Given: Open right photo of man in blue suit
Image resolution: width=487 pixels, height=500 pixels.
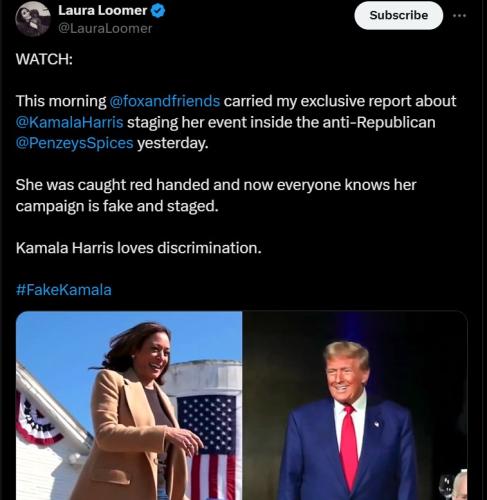Looking at the screenshot, I should click(x=355, y=405).
